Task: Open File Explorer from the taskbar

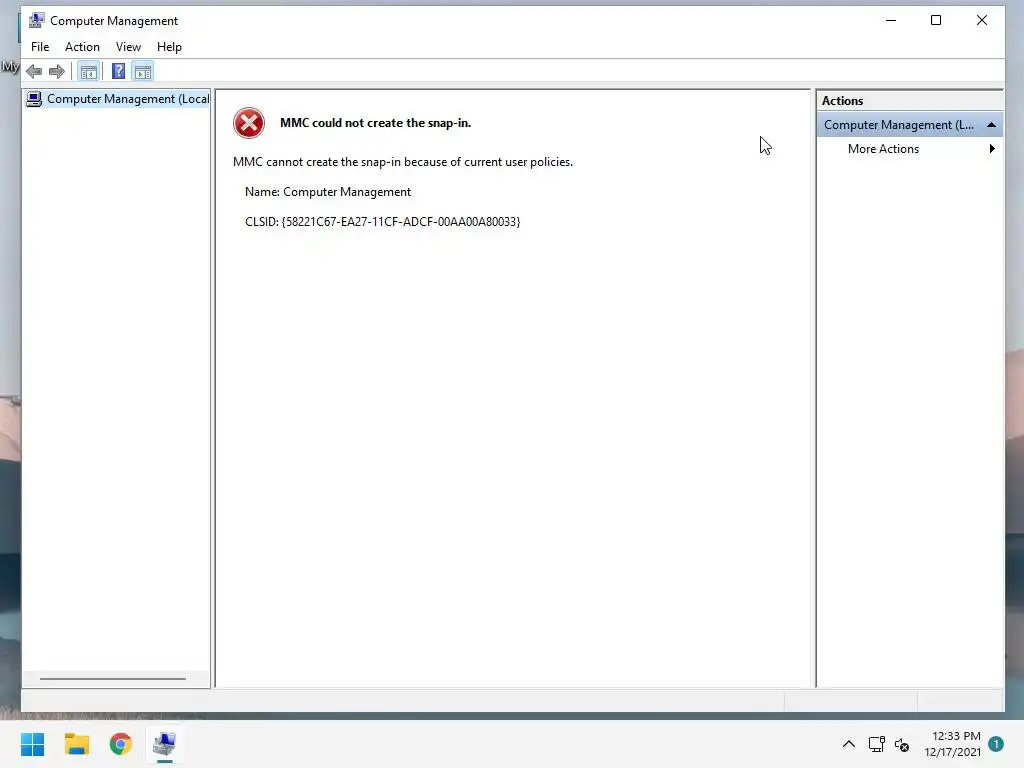Action: point(76,744)
